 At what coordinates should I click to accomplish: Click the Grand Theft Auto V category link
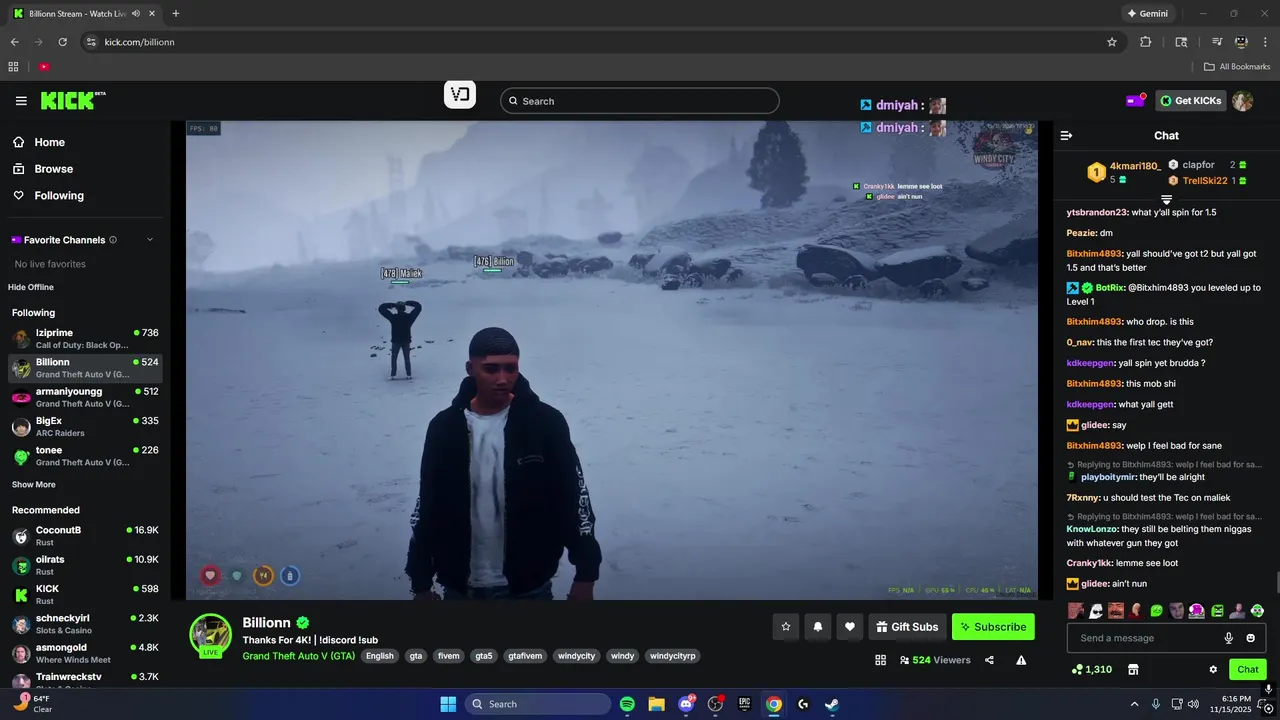[299, 656]
